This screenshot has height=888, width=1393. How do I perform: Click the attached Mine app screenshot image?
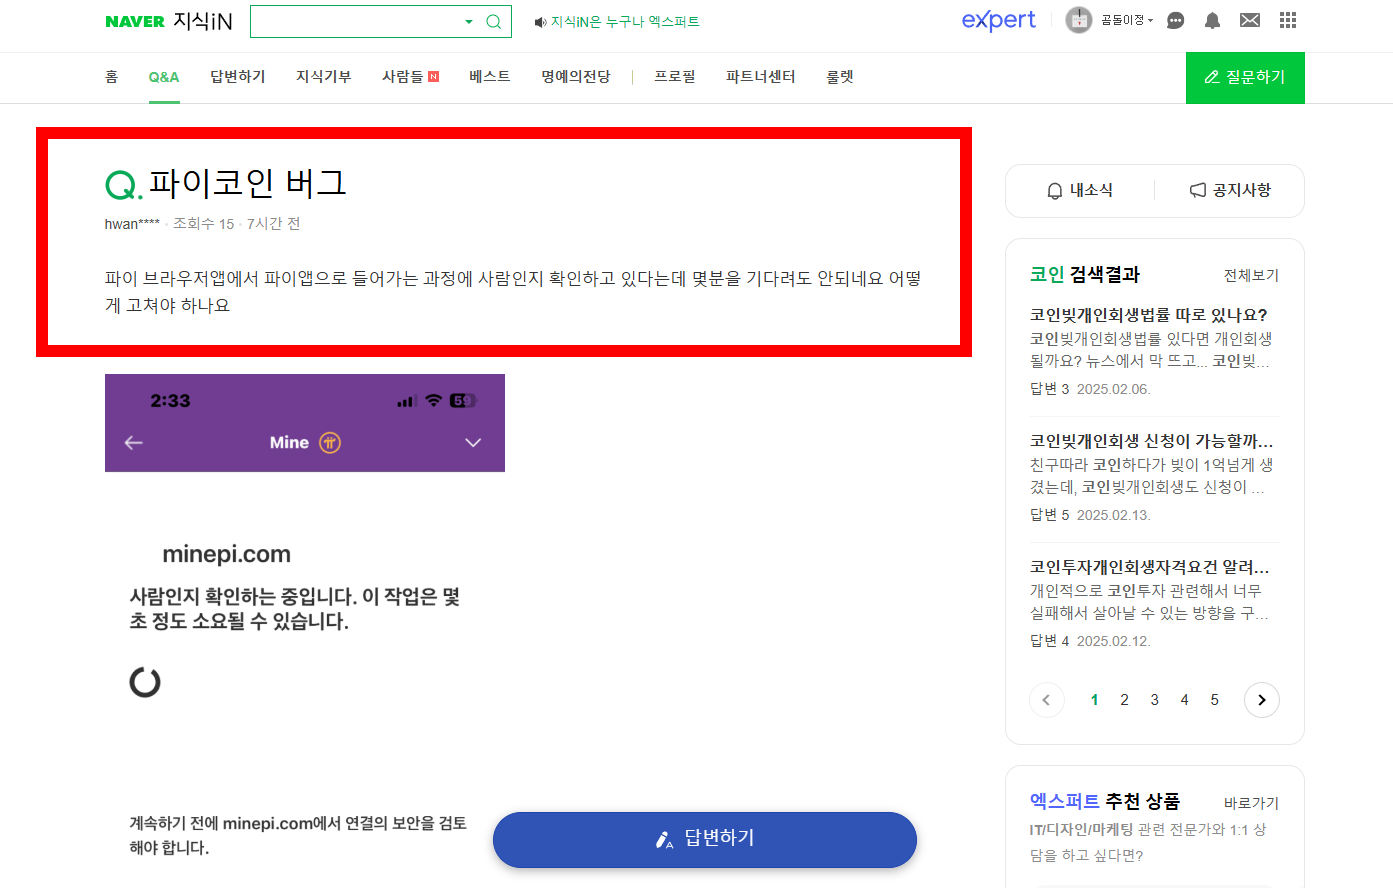[x=305, y=630]
